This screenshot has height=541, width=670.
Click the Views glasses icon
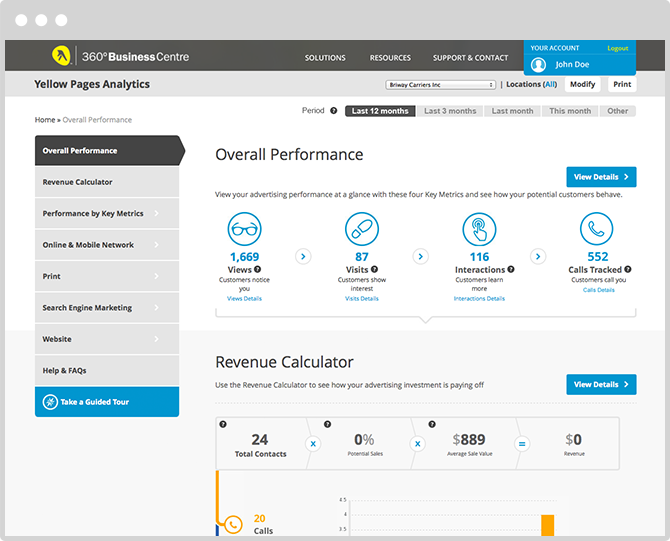point(244,229)
